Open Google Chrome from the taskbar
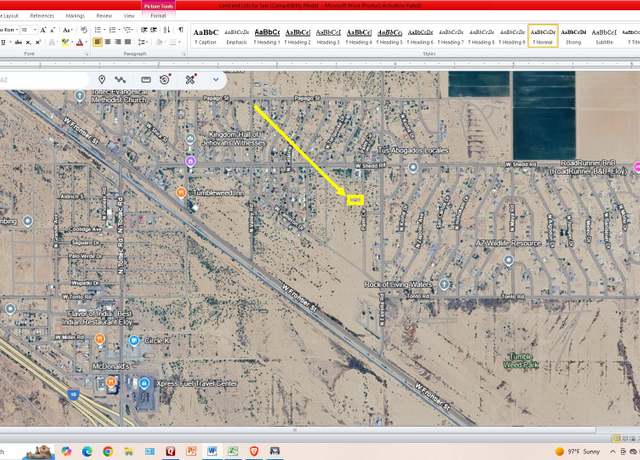Screen dimensions: 640x460 point(108,451)
